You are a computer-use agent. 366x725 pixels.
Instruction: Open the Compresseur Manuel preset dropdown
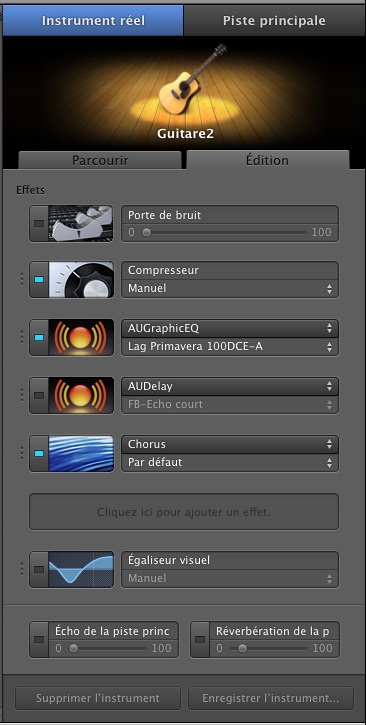230,289
